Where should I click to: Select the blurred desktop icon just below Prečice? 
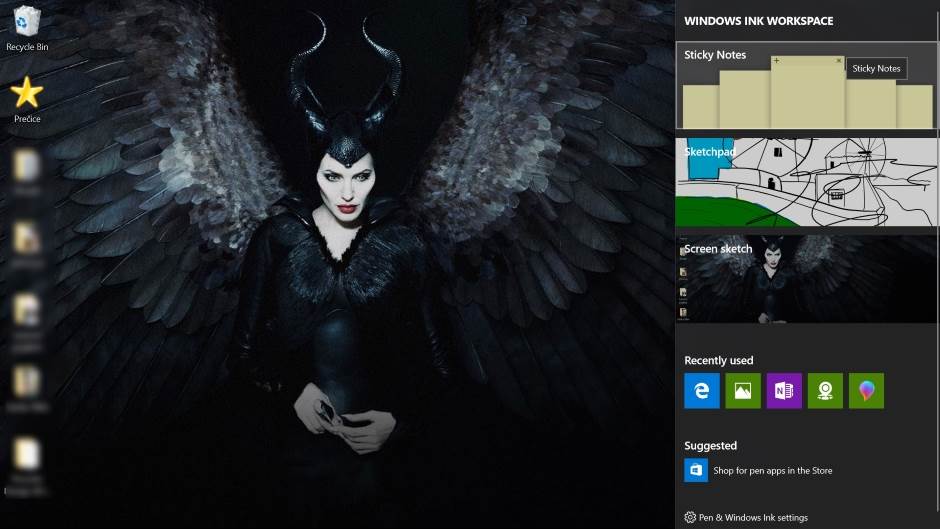tap(27, 168)
